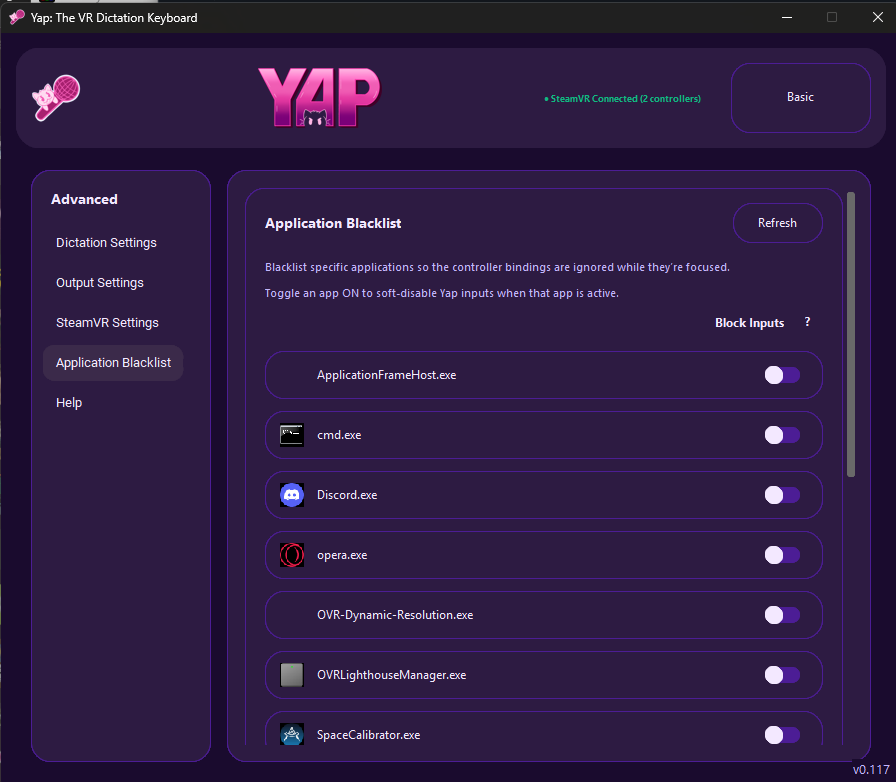
Task: Click the v0.117 version text
Action: click(870, 769)
